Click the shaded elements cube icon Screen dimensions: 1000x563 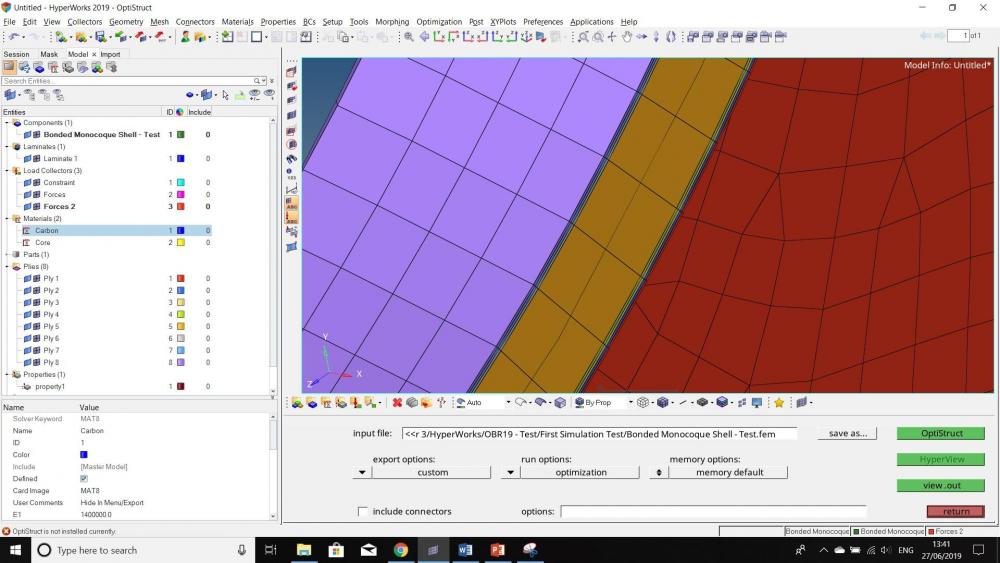[x=663, y=402]
